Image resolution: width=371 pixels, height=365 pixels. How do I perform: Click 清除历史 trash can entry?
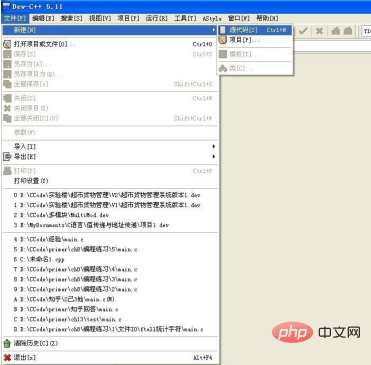click(x=110, y=343)
